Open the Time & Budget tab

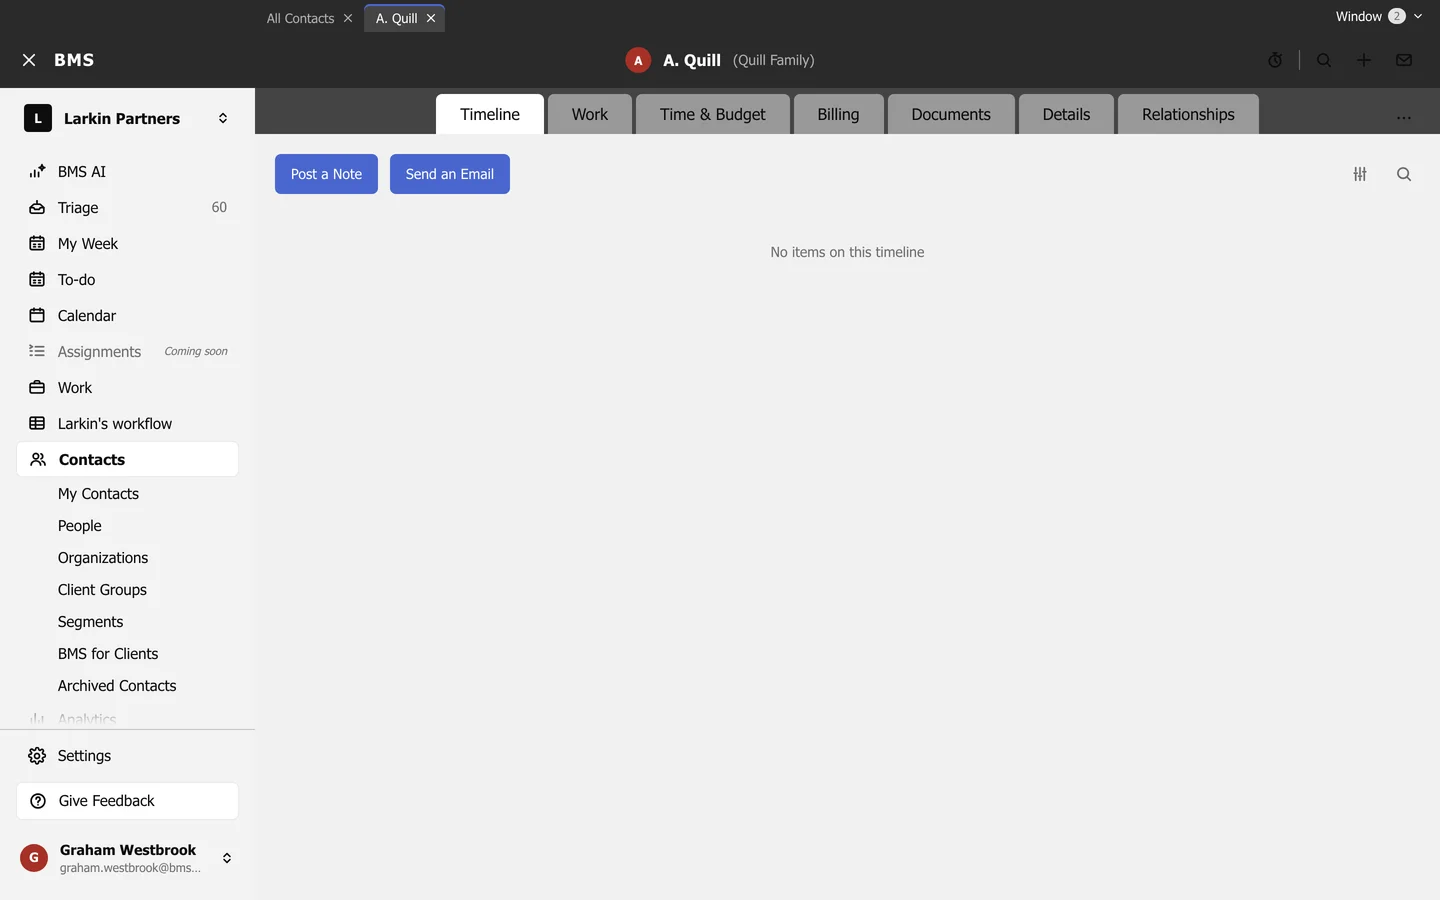(713, 114)
